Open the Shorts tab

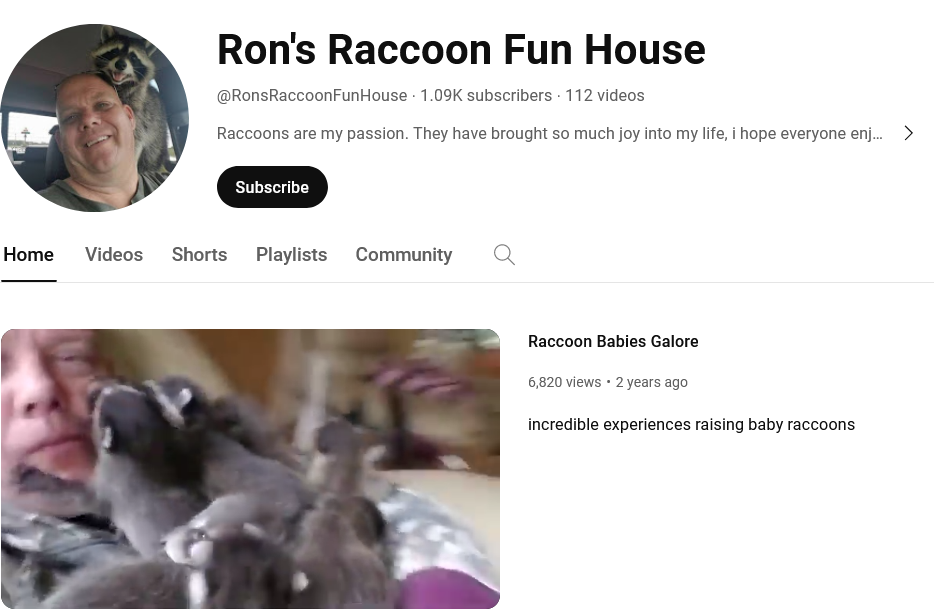[x=200, y=254]
